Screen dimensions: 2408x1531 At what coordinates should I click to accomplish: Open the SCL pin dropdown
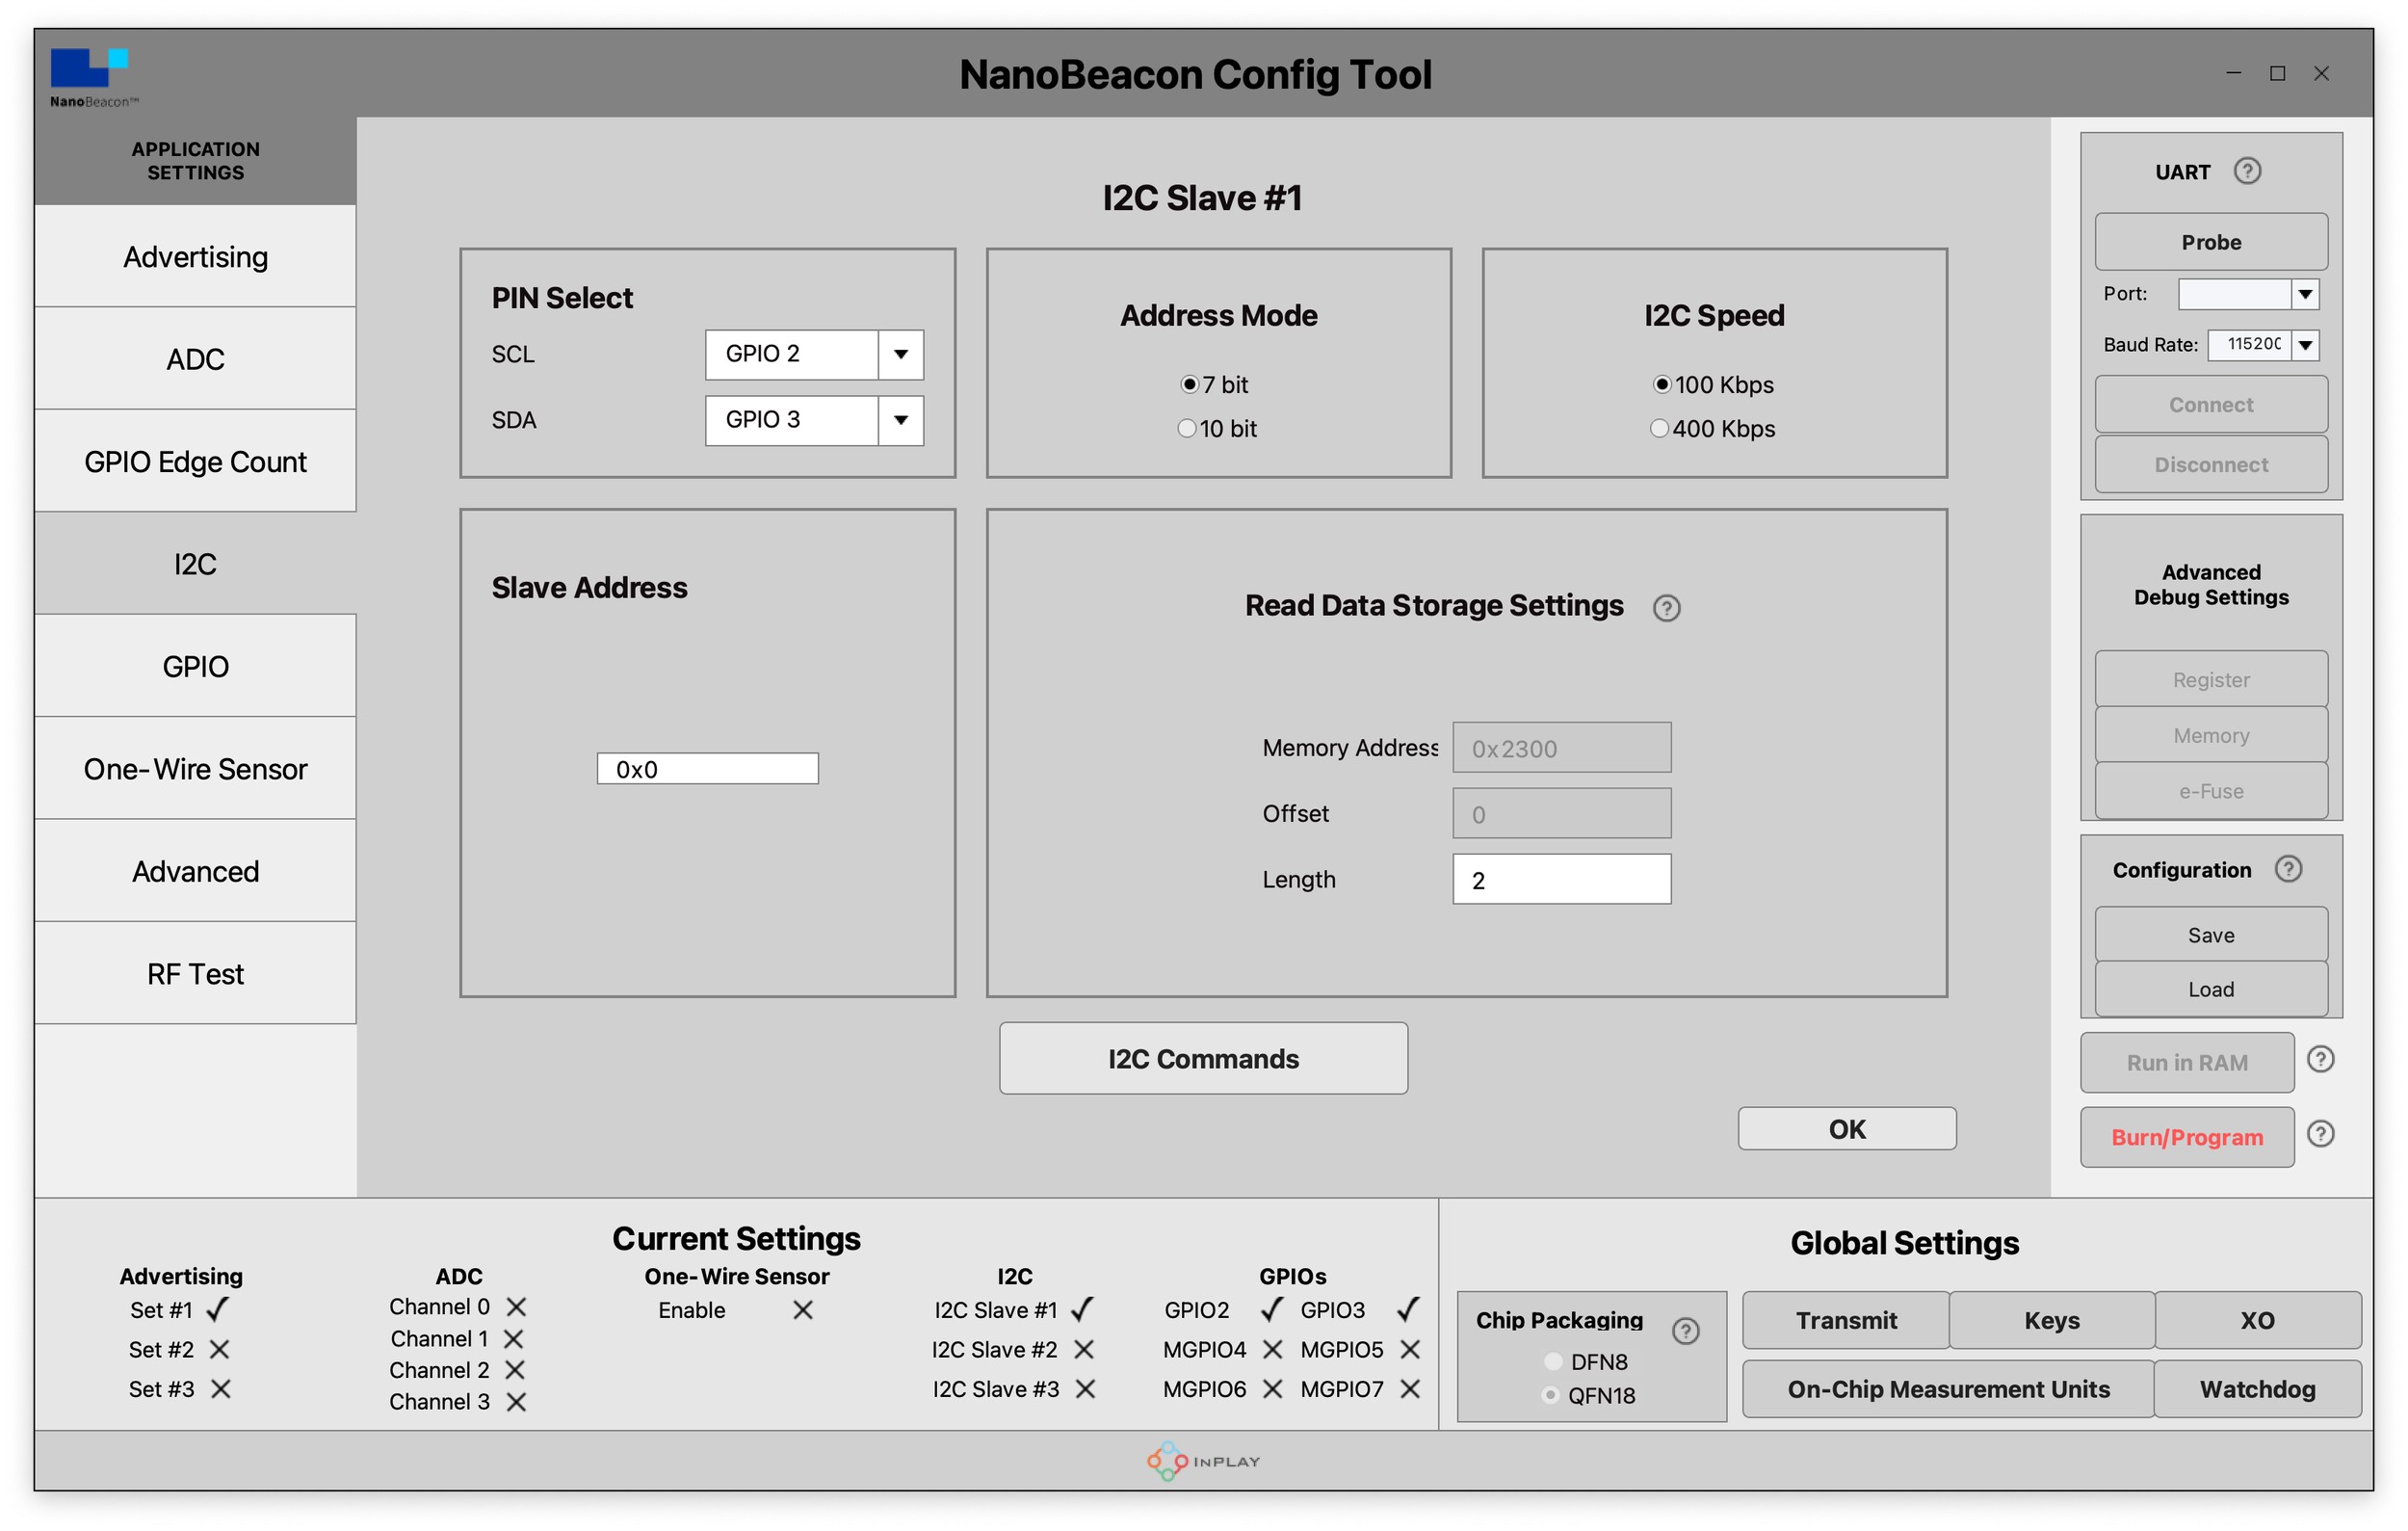point(901,354)
